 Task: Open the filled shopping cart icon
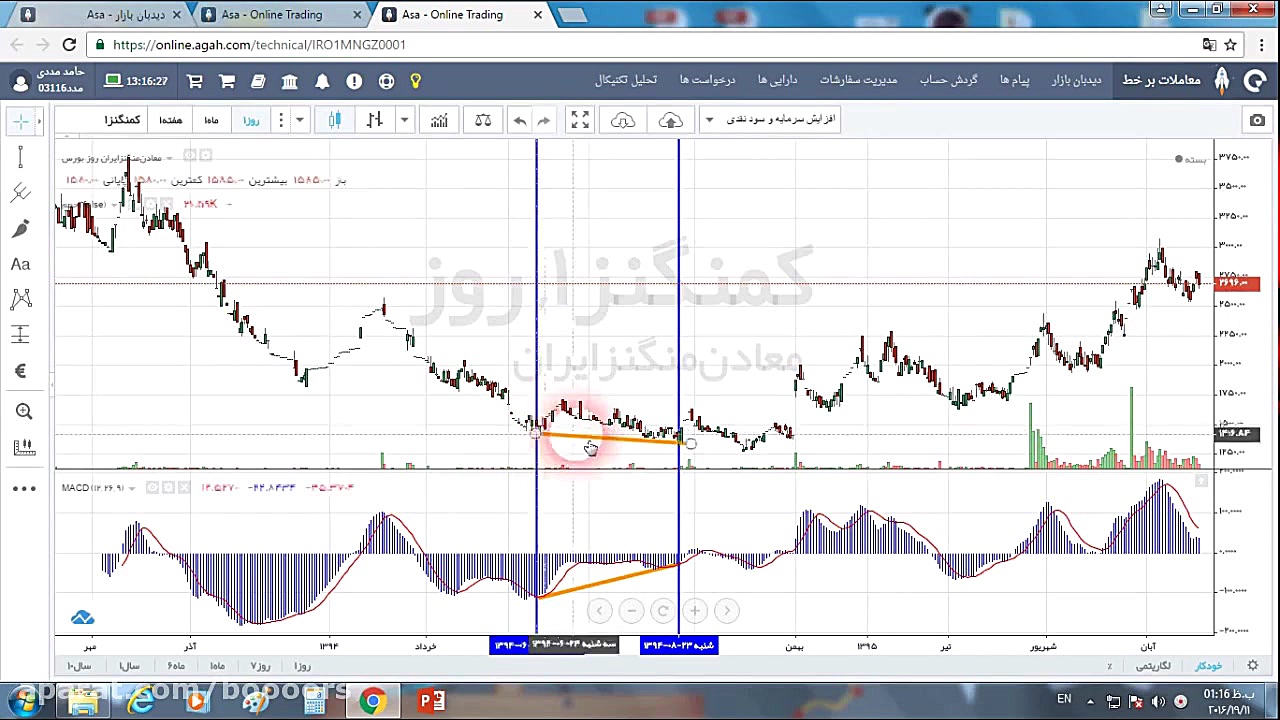pyautogui.click(x=227, y=81)
